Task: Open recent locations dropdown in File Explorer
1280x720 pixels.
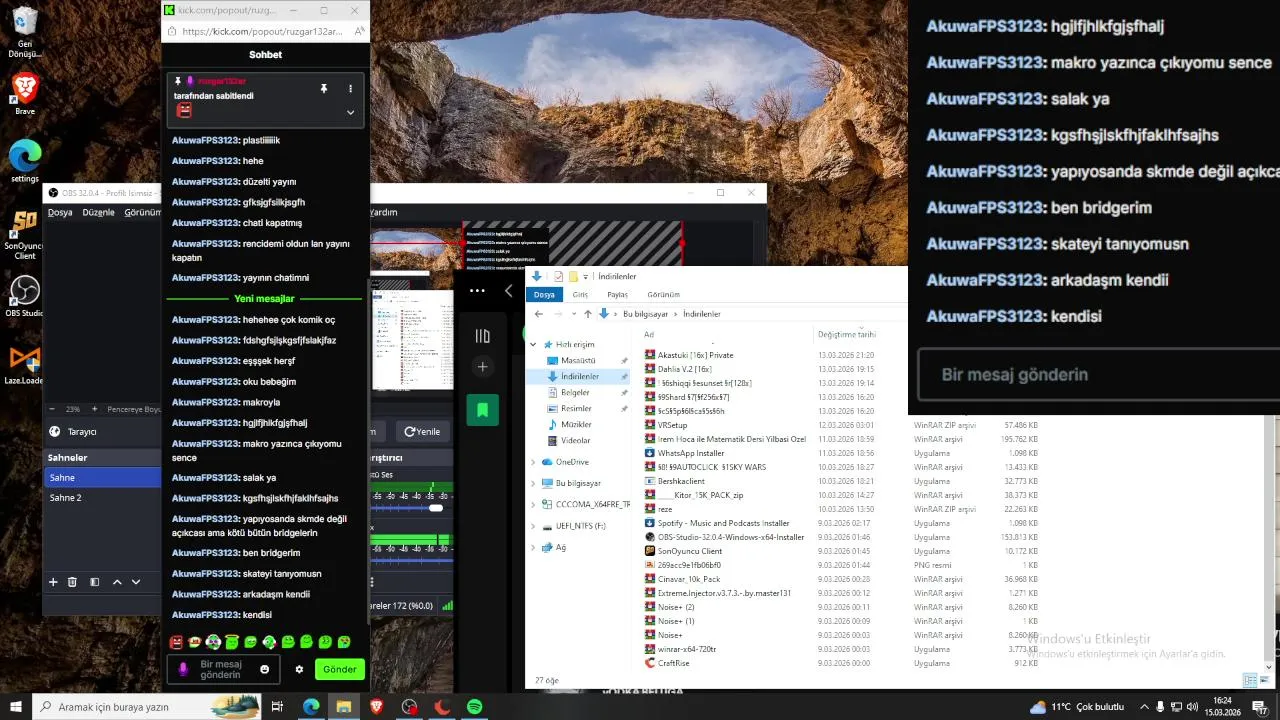Action: pos(573,314)
